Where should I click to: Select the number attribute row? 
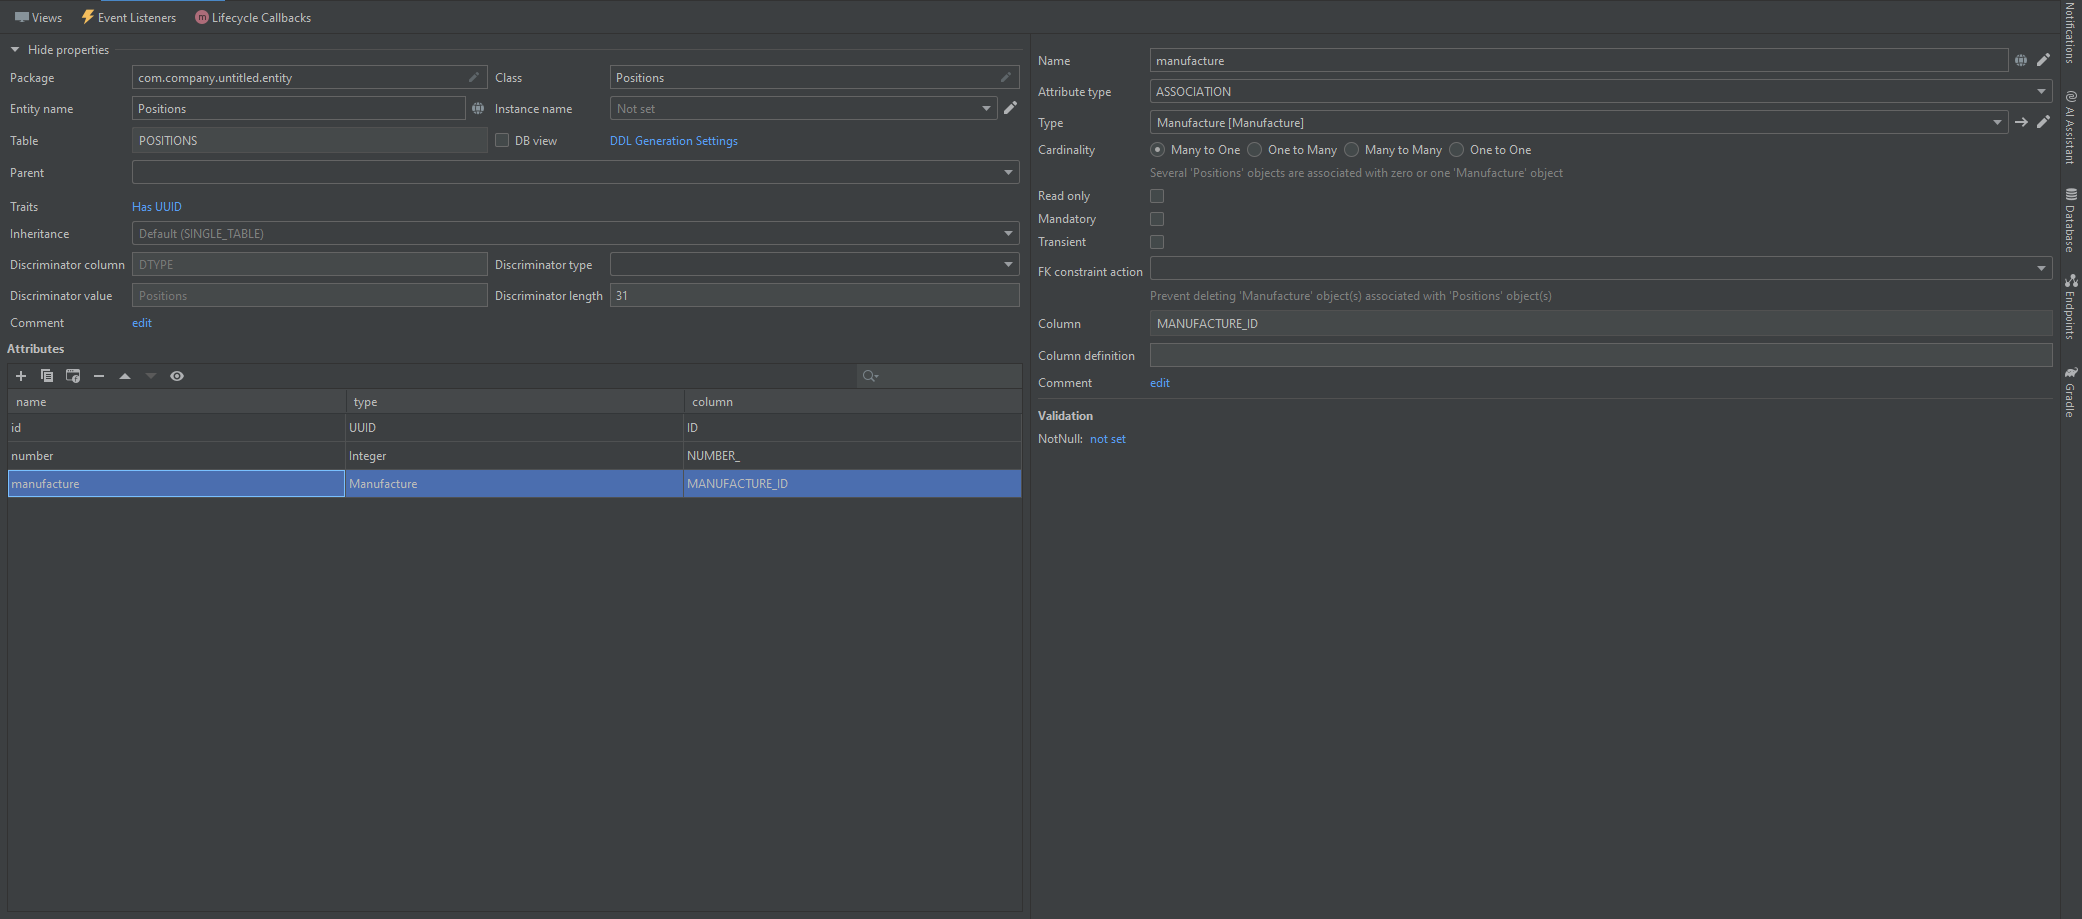tap(515, 456)
